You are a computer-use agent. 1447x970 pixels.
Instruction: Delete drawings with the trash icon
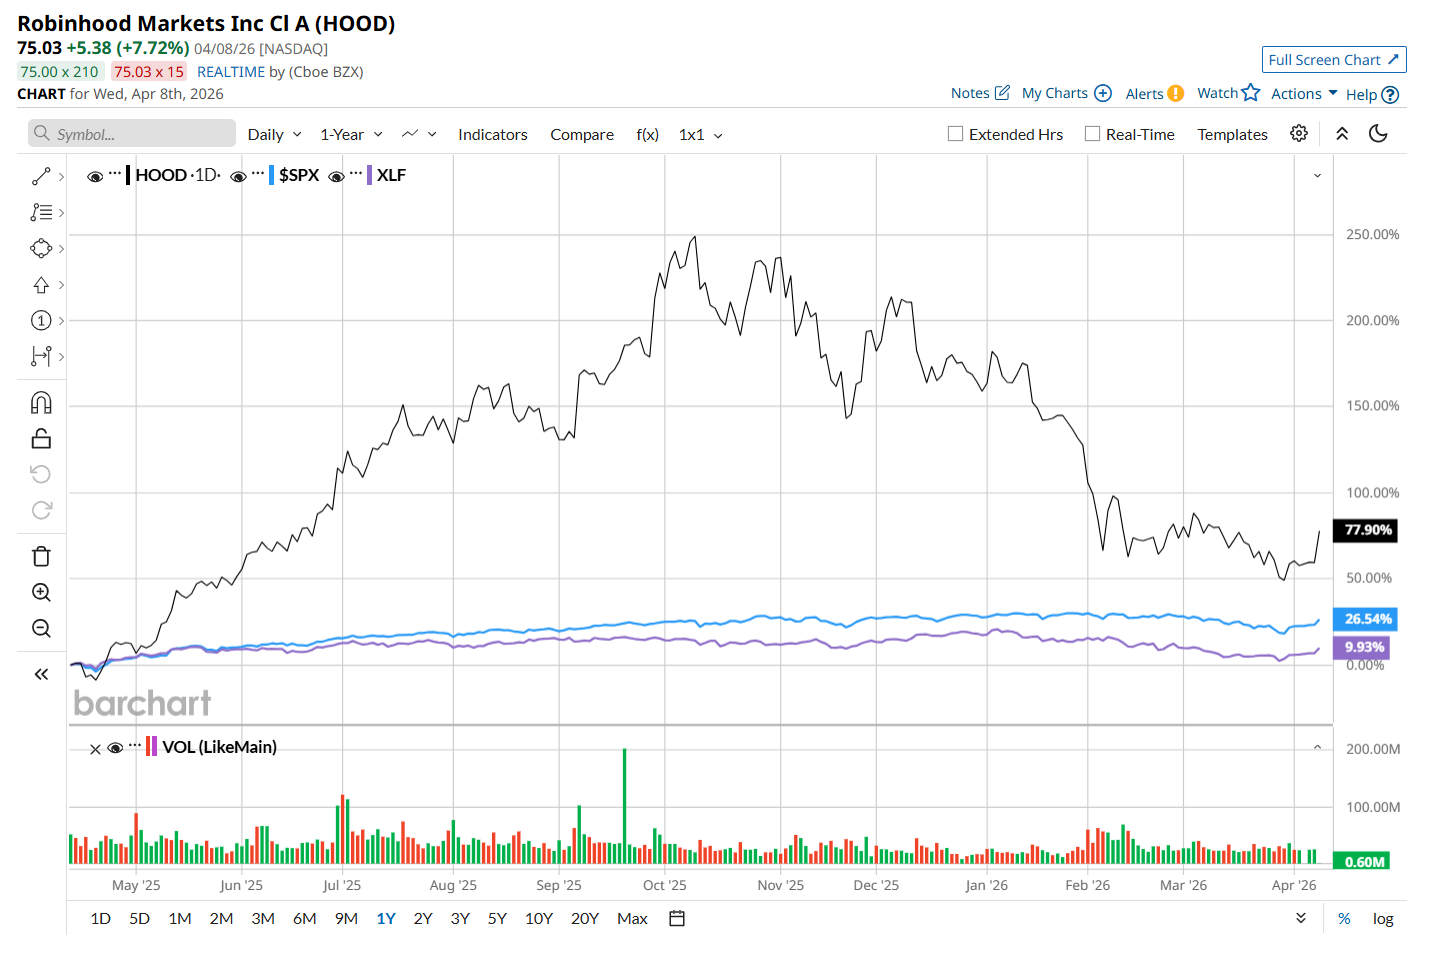coord(41,557)
